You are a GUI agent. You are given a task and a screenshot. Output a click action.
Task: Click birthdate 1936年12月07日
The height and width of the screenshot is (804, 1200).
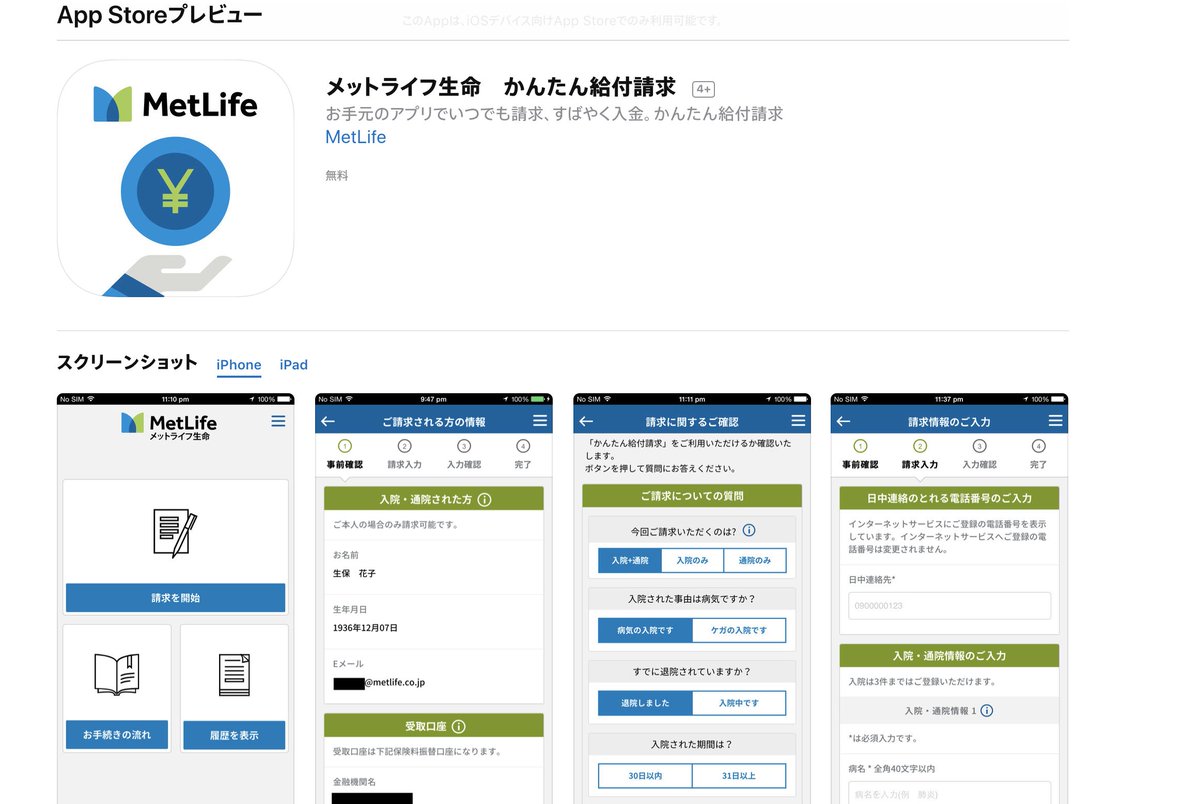pyautogui.click(x=365, y=628)
